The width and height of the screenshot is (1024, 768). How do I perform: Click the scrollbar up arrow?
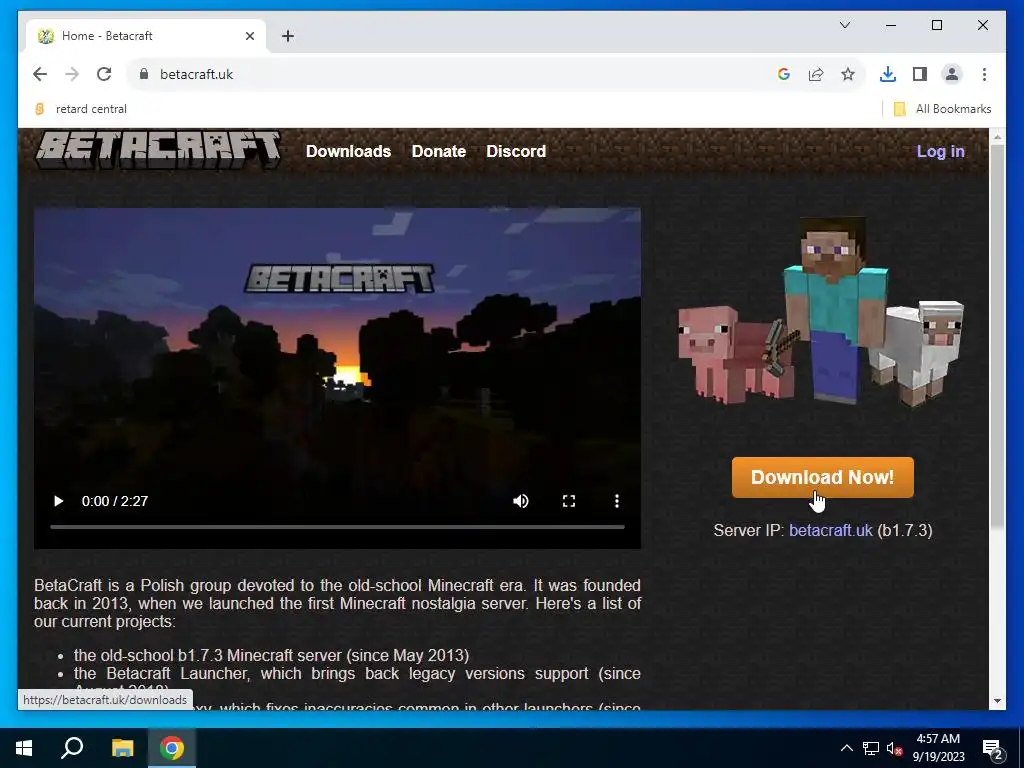click(997, 136)
